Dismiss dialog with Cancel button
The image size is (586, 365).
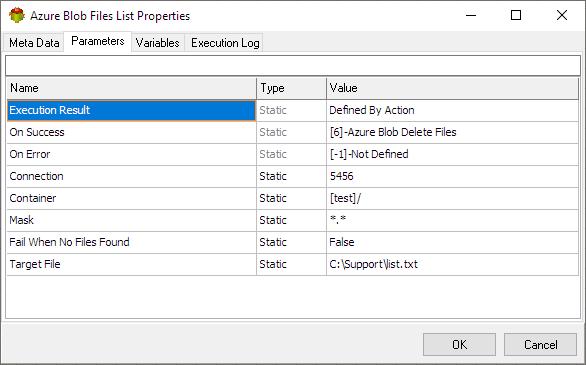coord(540,344)
